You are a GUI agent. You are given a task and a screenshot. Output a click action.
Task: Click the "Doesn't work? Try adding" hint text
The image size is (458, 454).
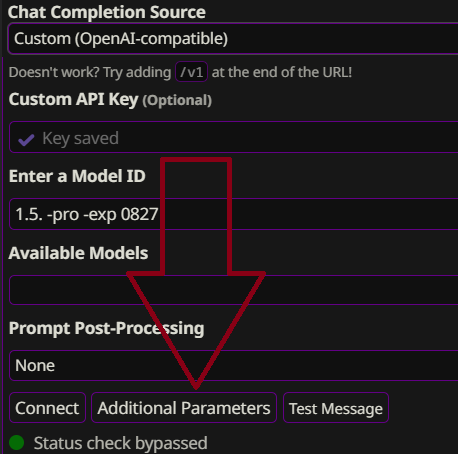[x=90, y=72]
